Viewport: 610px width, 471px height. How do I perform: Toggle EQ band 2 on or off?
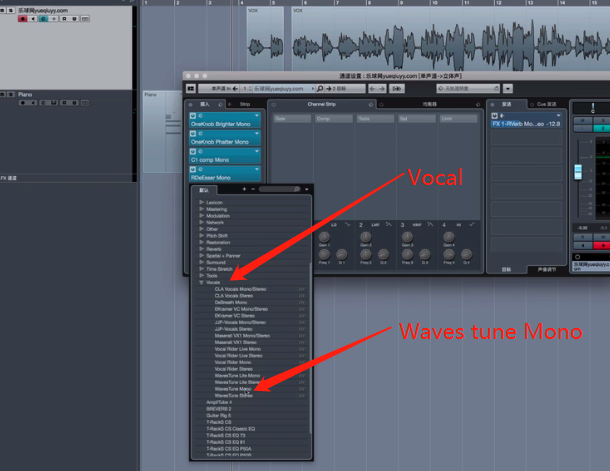361,225
